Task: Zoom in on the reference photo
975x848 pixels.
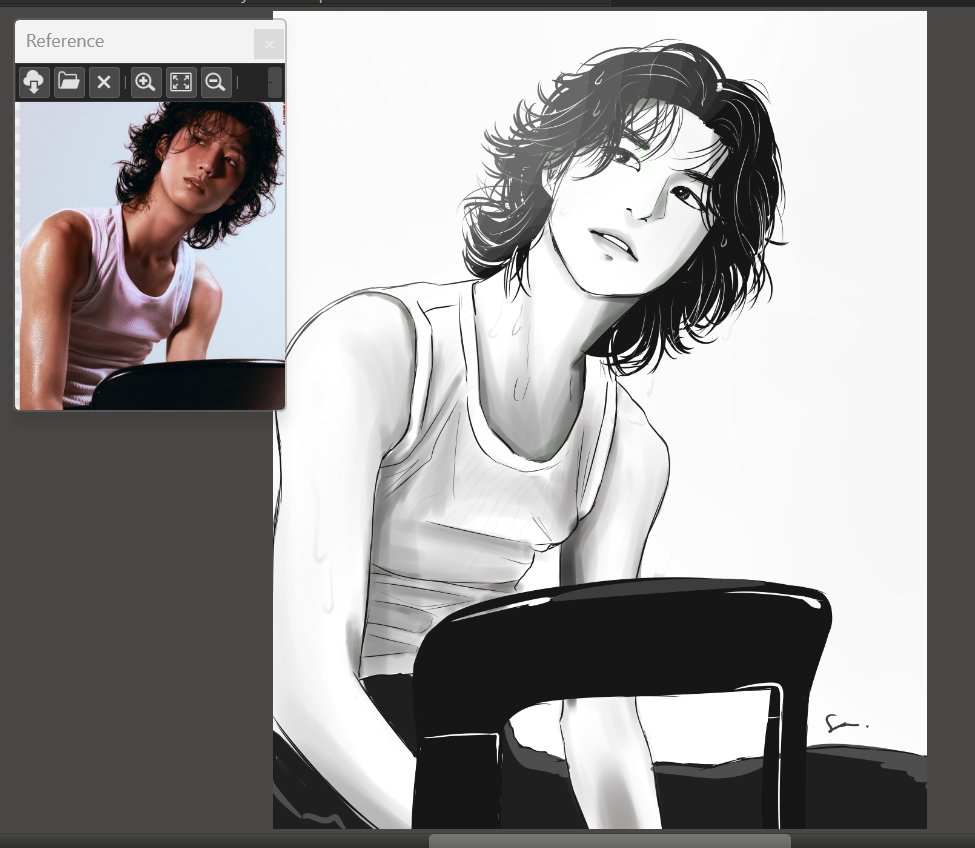Action: click(x=145, y=82)
